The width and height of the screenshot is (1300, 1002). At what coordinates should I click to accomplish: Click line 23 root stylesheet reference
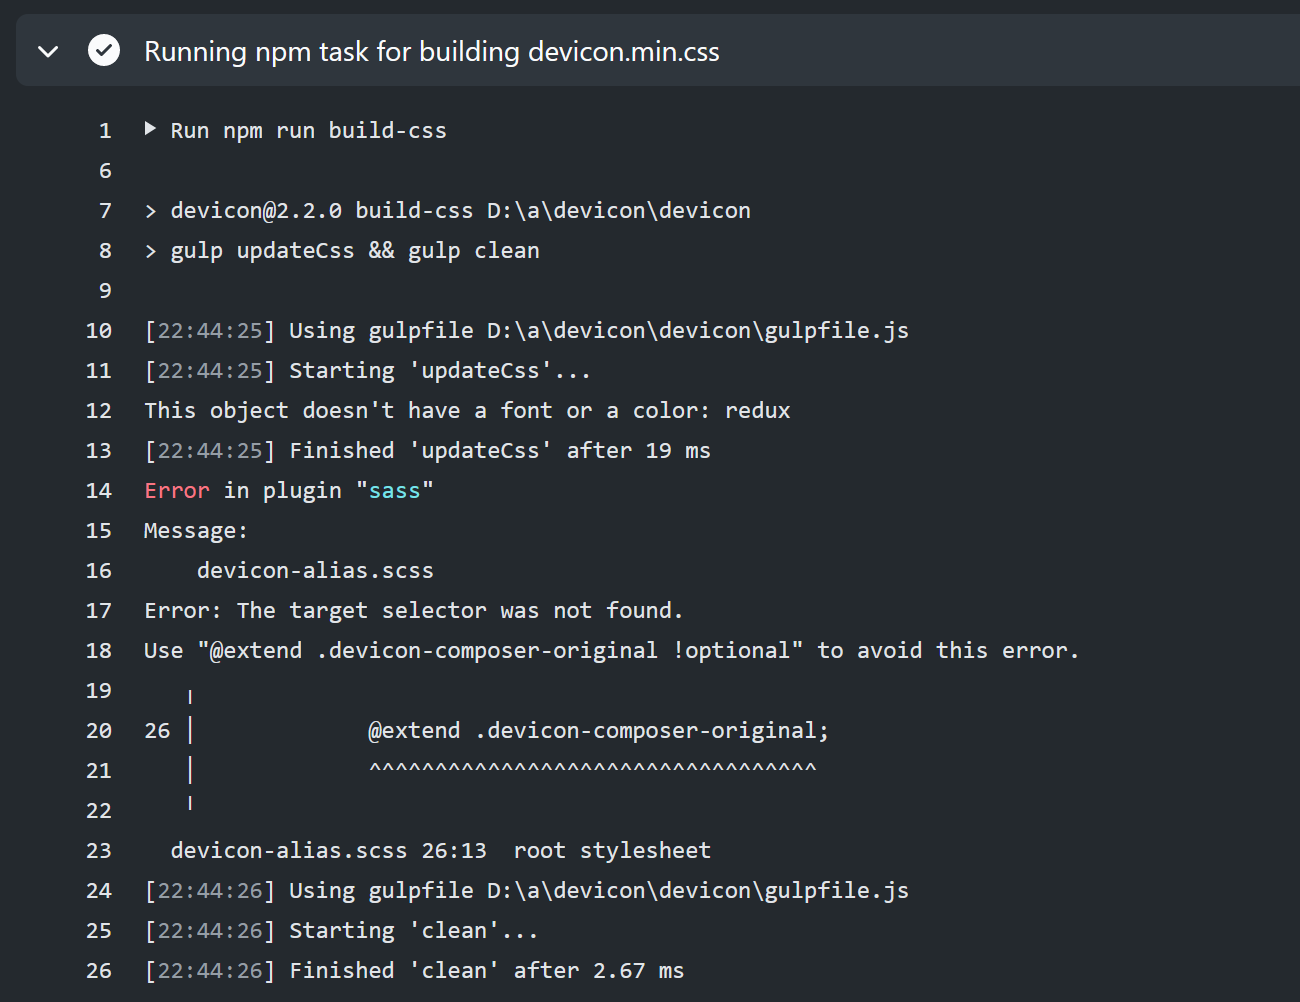coord(440,850)
